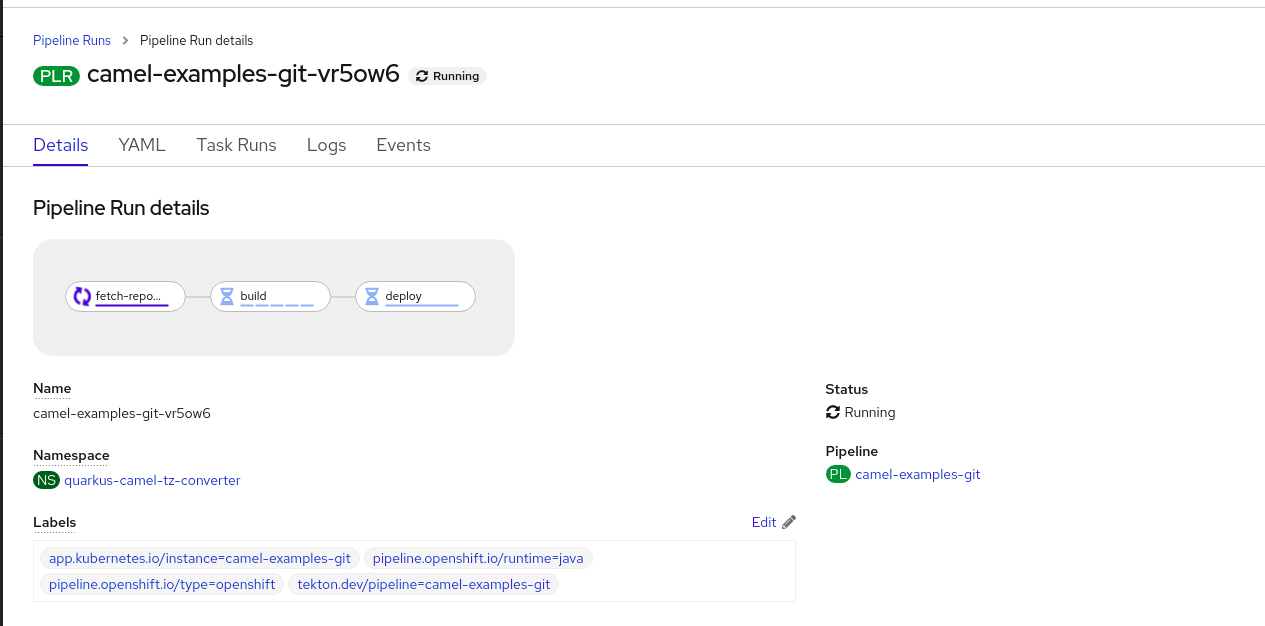Click the sync icon beside Running status
The width and height of the screenshot is (1265, 626).
click(x=832, y=412)
